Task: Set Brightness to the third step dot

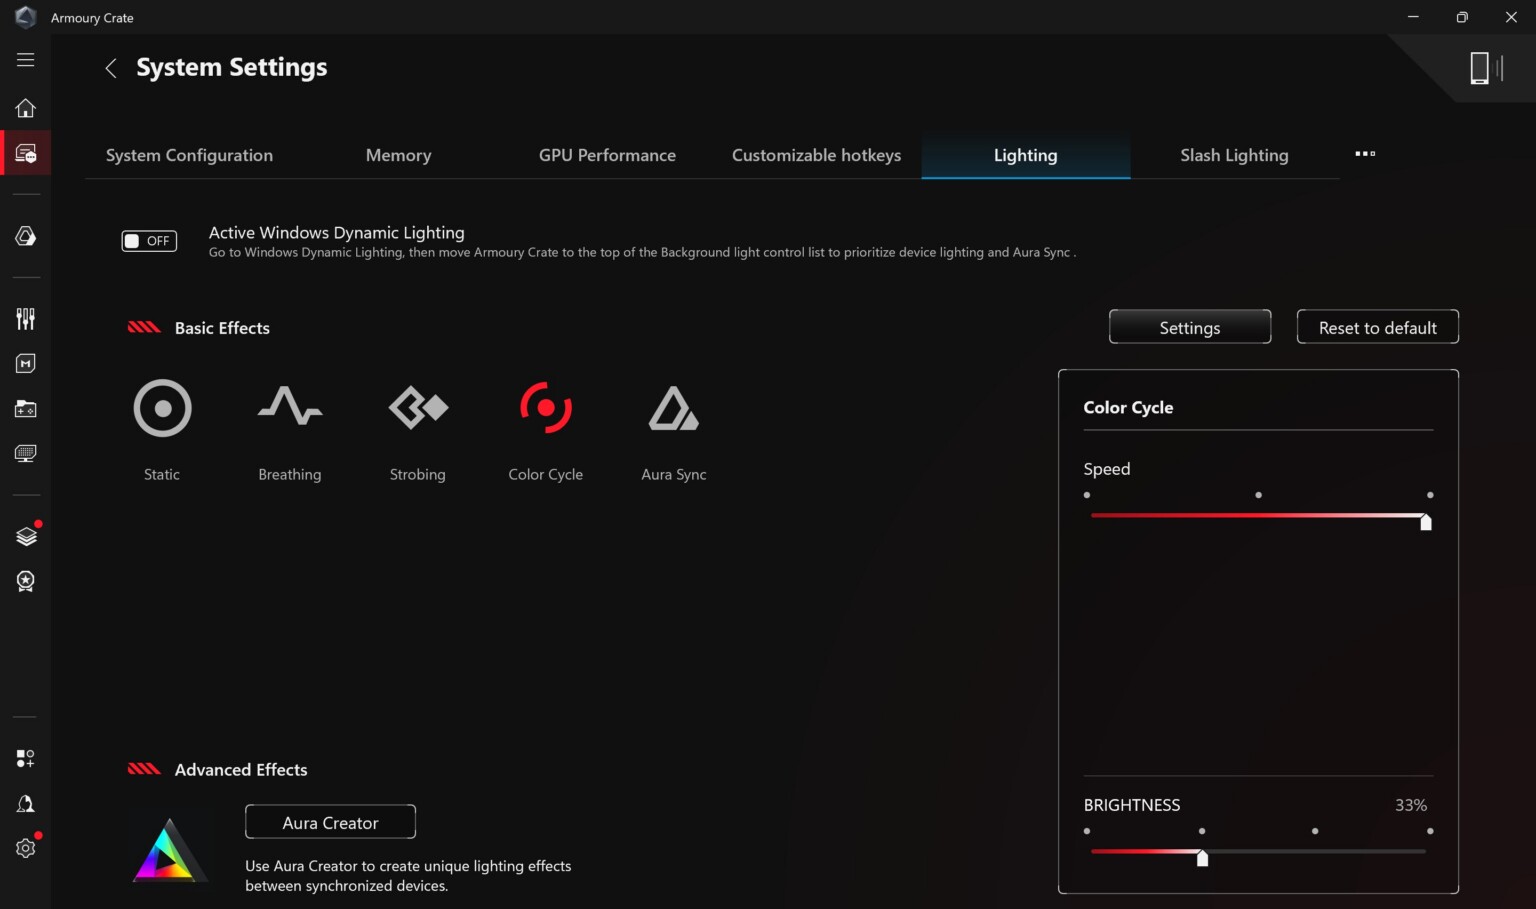Action: [x=1315, y=831]
